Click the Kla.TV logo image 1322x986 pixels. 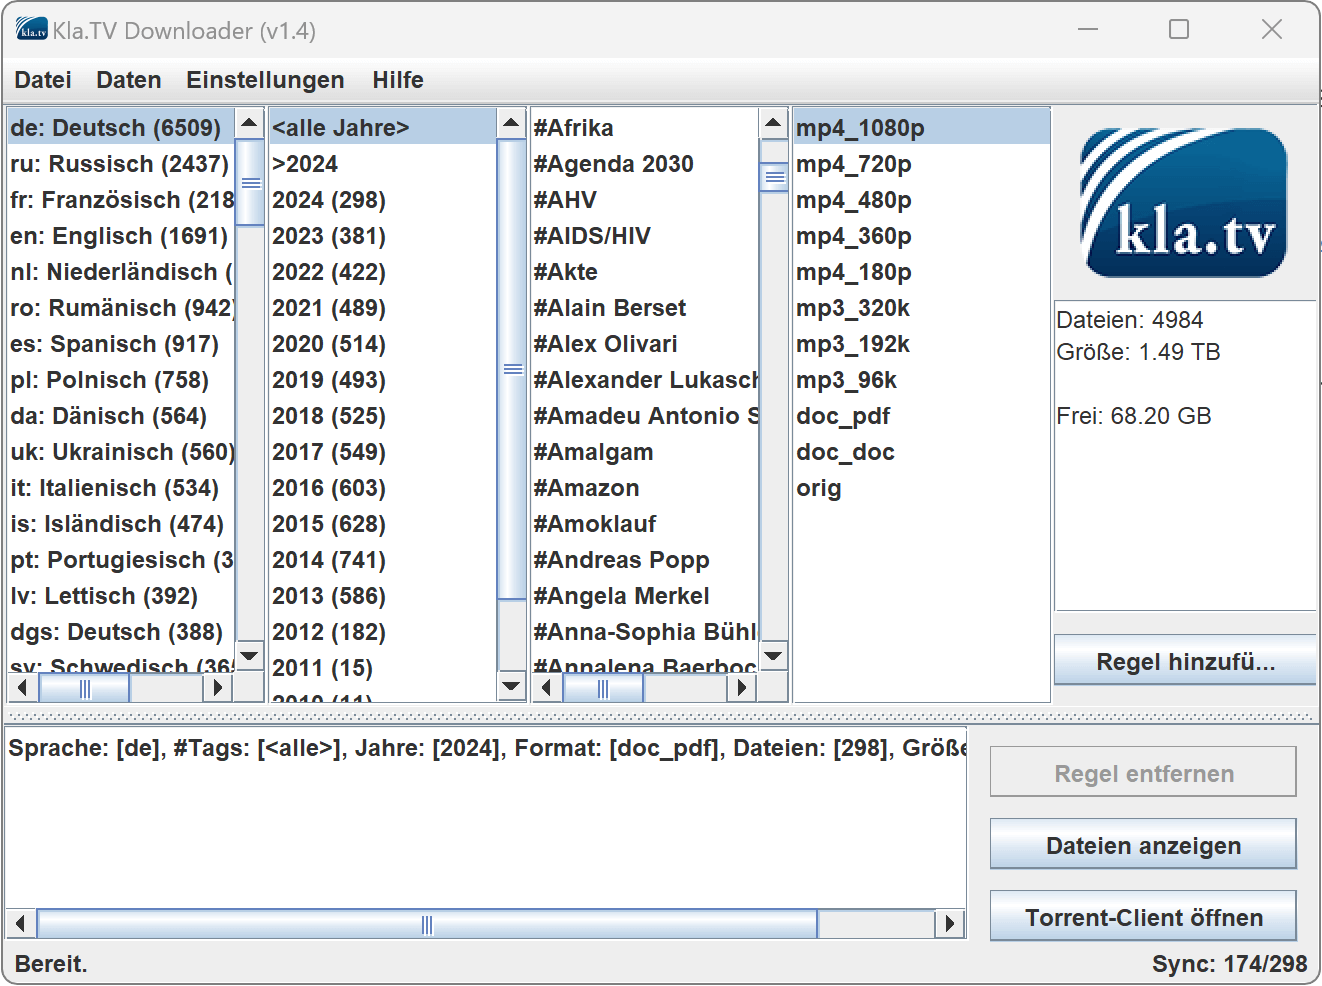(x=1184, y=203)
